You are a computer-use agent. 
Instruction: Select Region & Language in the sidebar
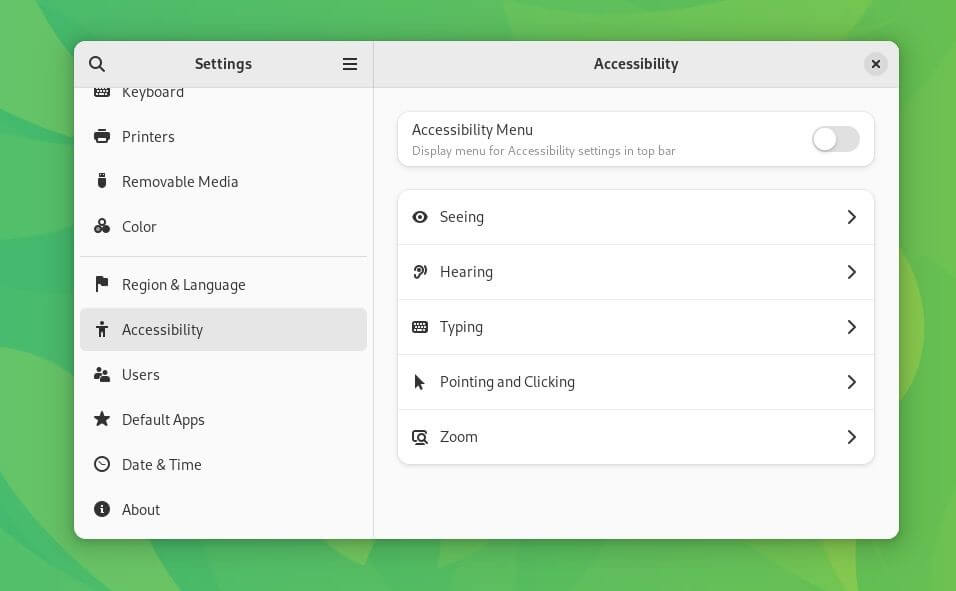point(183,284)
